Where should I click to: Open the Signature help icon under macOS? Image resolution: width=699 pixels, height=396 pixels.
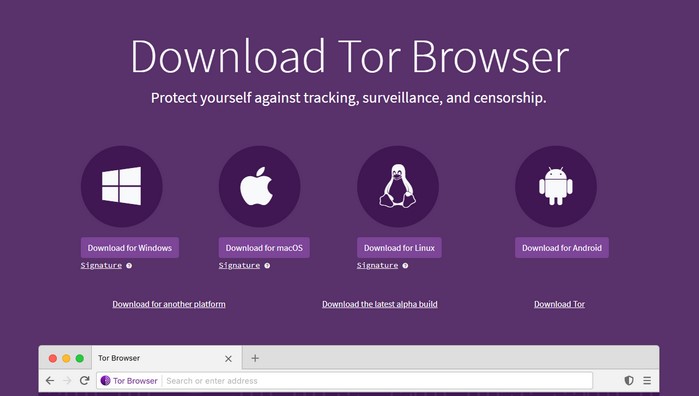[267, 266]
